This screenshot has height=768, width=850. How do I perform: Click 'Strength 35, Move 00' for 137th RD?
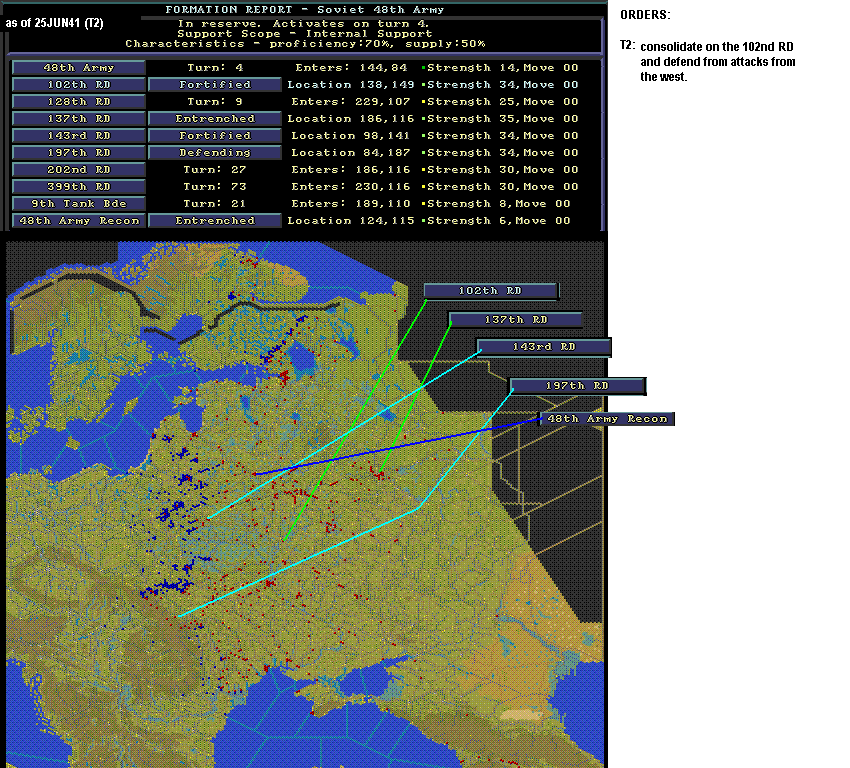pos(503,119)
